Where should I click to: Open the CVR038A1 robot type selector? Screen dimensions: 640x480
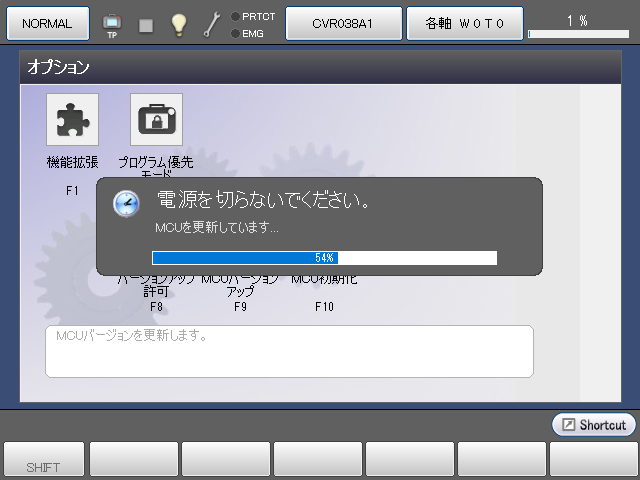(x=343, y=23)
